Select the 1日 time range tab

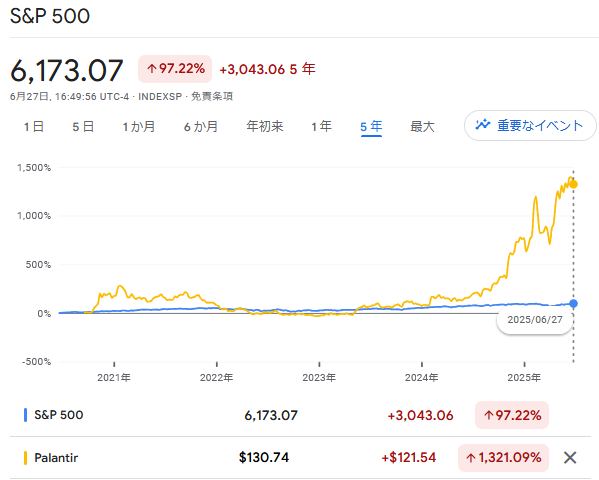tap(34, 126)
